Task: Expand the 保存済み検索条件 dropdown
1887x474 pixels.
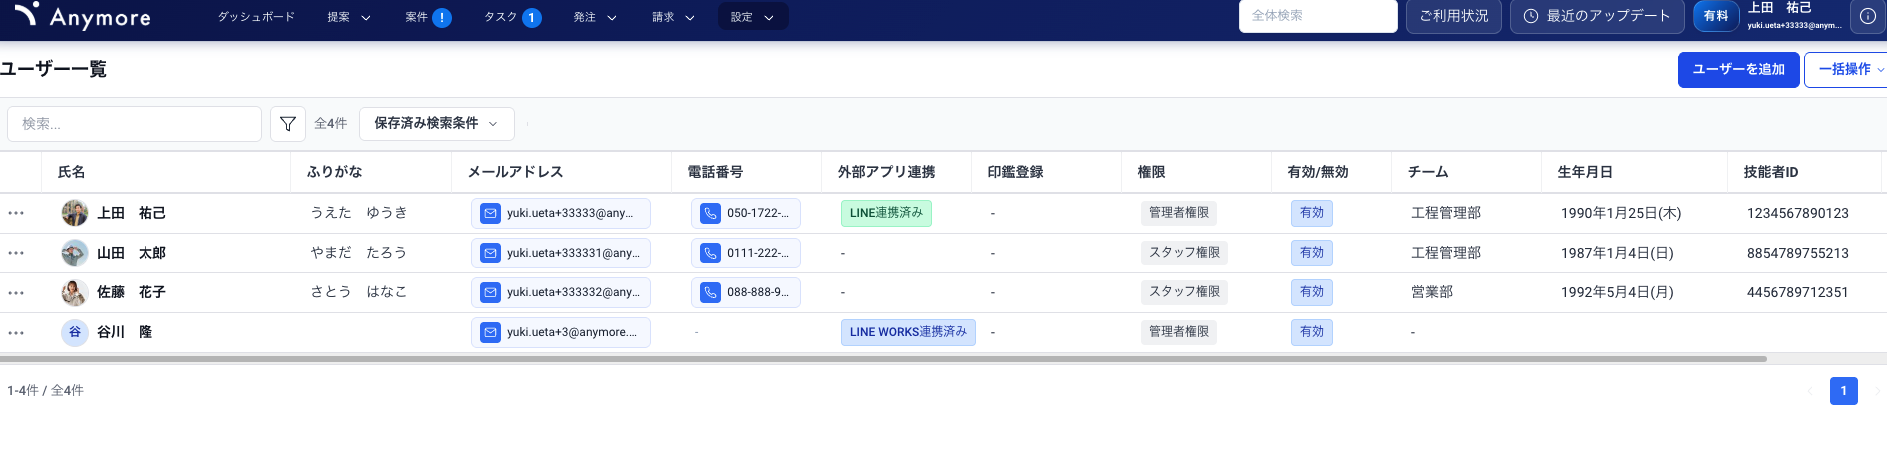Action: pyautogui.click(x=436, y=124)
